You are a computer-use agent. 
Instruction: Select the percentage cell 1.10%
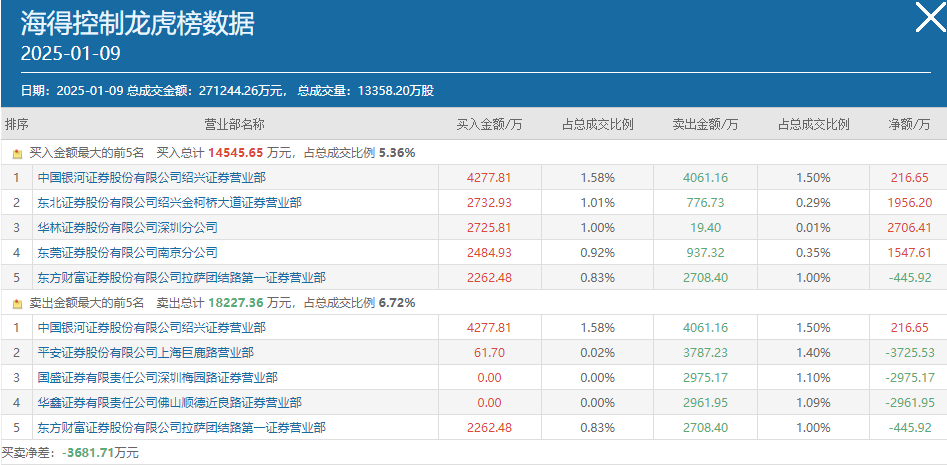coord(813,377)
